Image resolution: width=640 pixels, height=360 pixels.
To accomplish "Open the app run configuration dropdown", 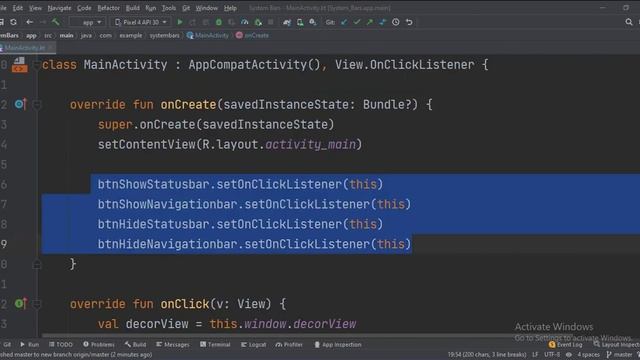I will (x=87, y=22).
